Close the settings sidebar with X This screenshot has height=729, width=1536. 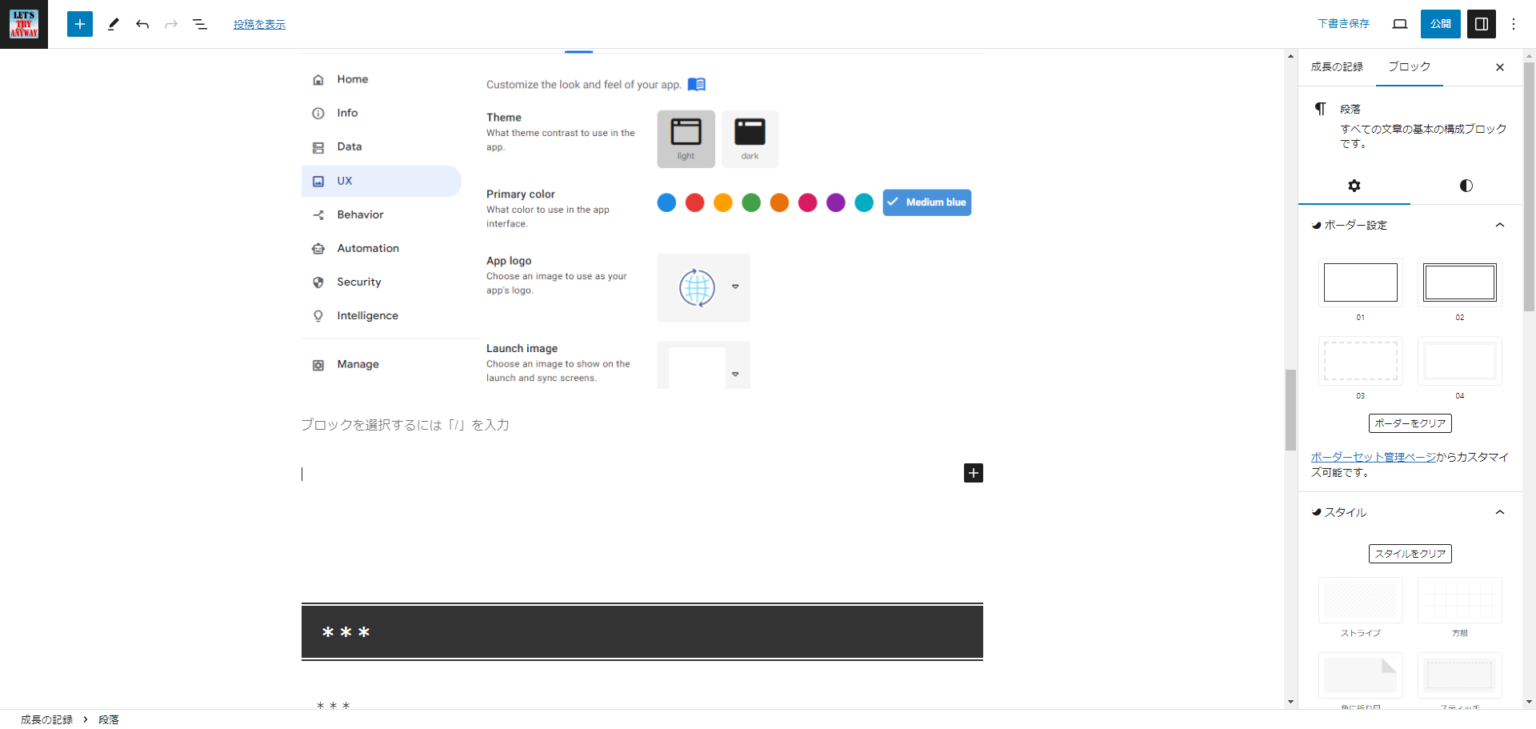(x=1499, y=67)
